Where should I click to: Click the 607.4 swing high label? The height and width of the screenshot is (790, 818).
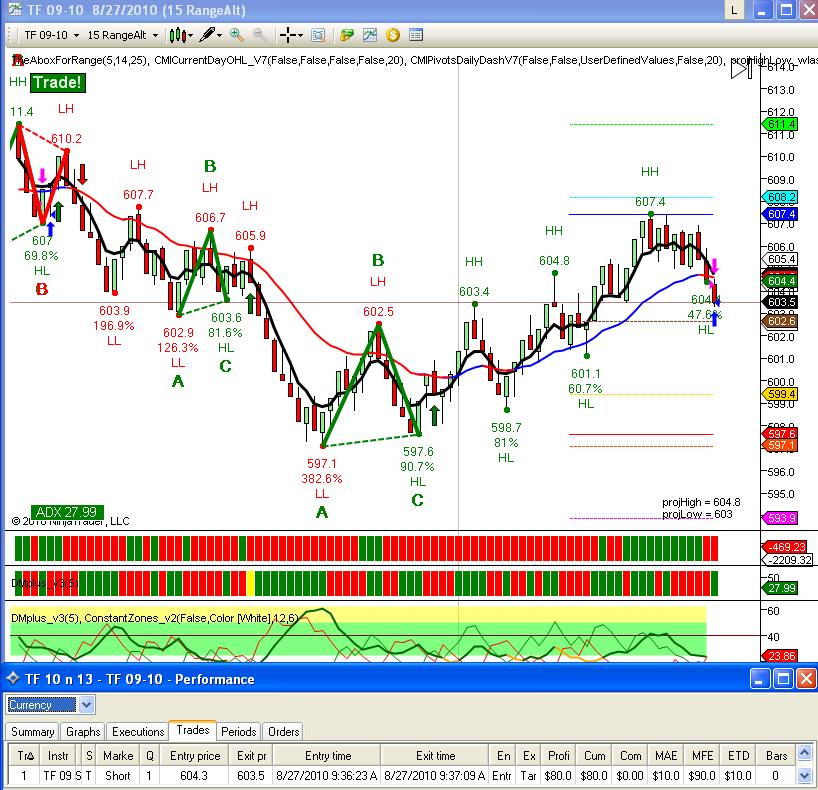coord(650,201)
